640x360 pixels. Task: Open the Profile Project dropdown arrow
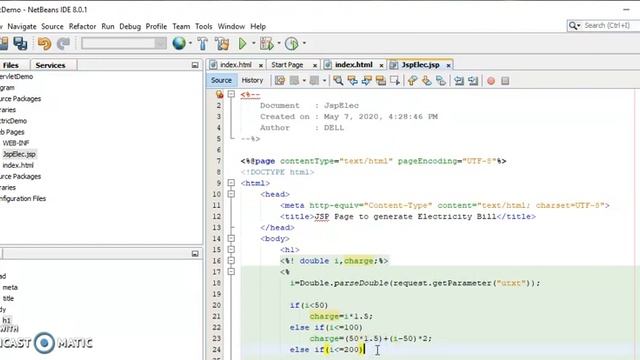304,43
